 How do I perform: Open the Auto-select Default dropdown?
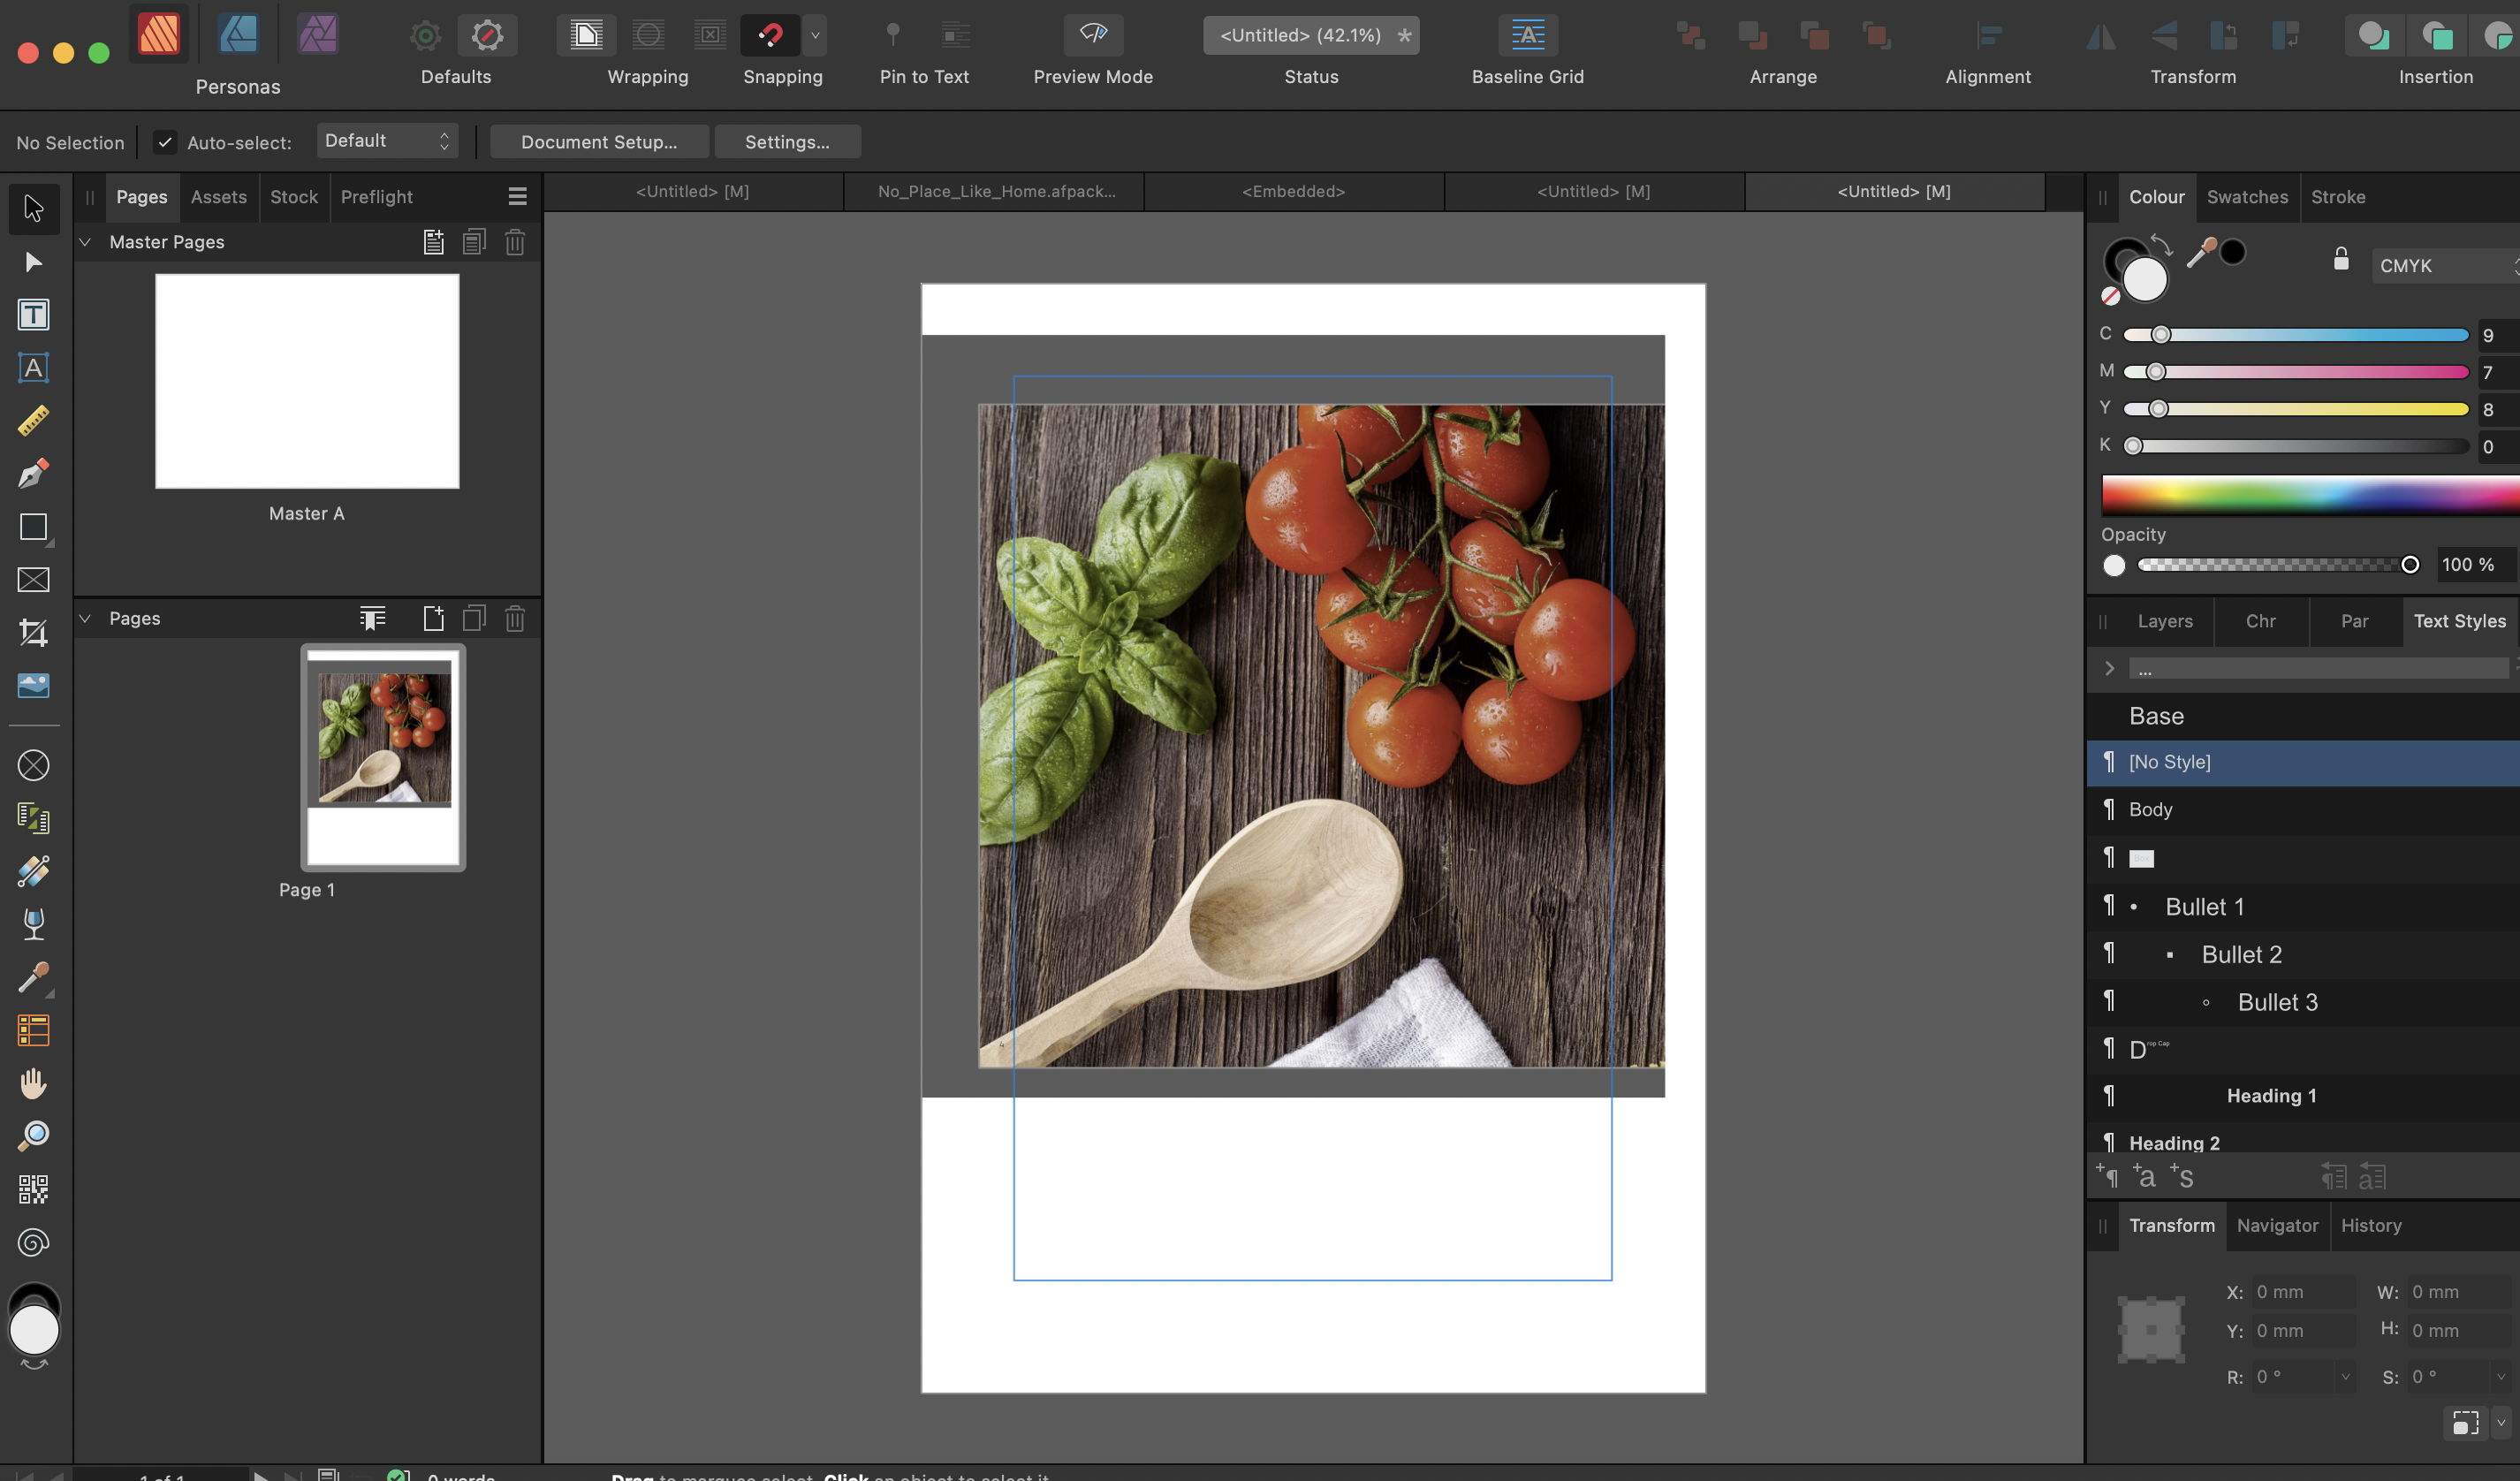pos(387,141)
